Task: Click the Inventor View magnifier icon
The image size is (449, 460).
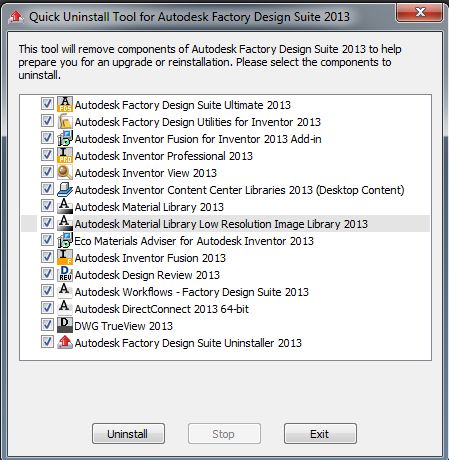Action: [x=65, y=172]
